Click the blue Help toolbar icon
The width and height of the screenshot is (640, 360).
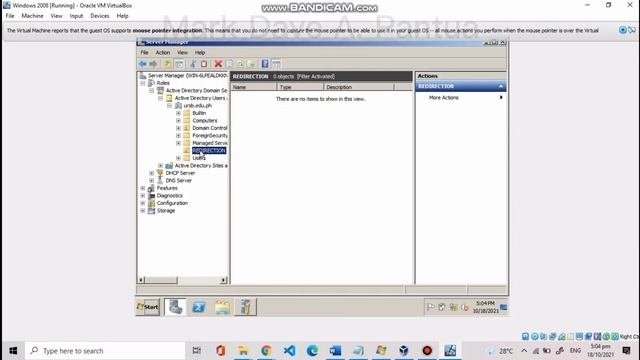265,64
